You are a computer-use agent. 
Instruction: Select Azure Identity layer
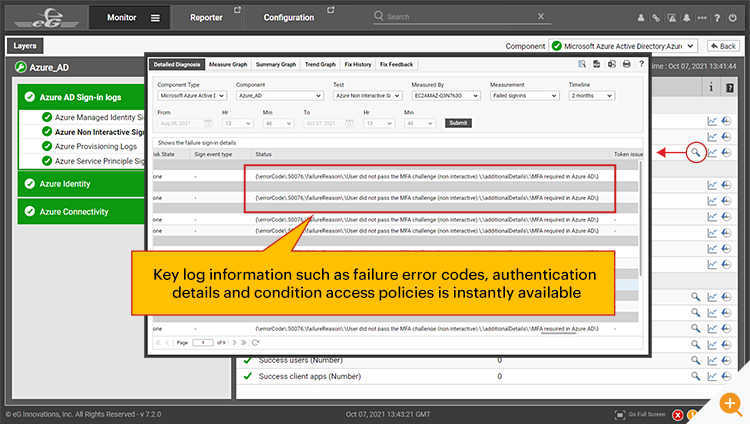(x=81, y=184)
